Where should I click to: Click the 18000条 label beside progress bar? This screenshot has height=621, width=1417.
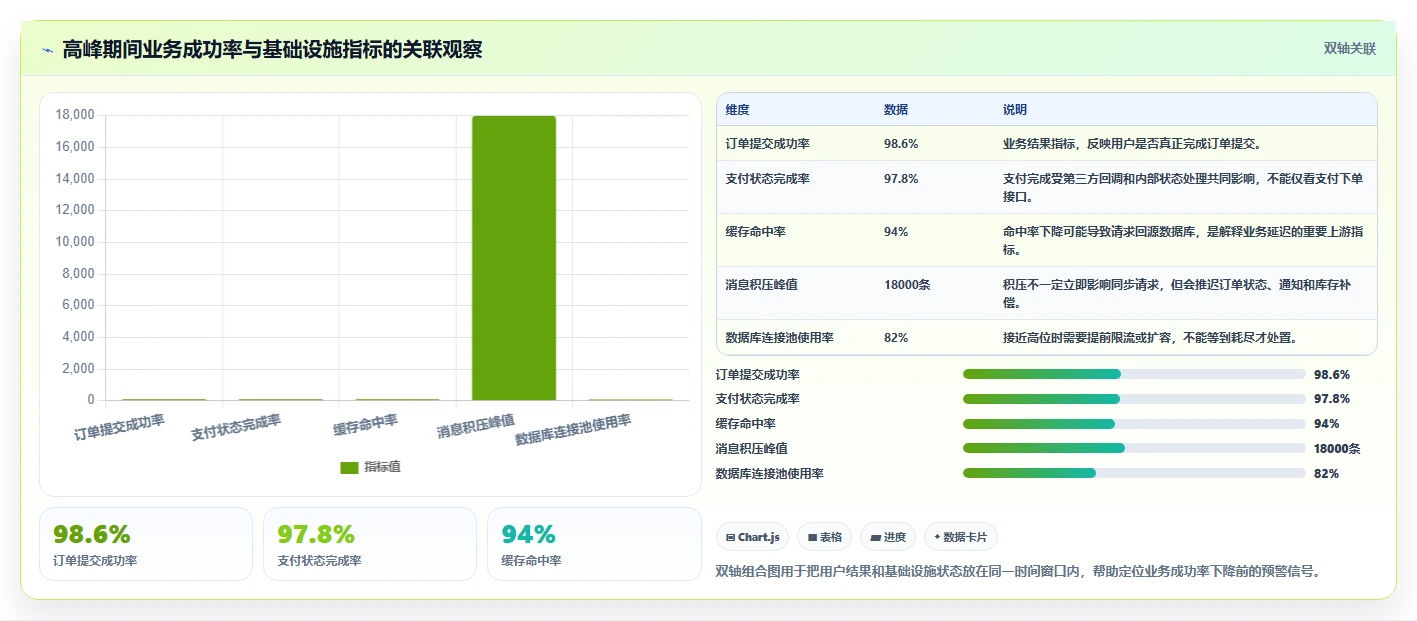pos(1337,449)
